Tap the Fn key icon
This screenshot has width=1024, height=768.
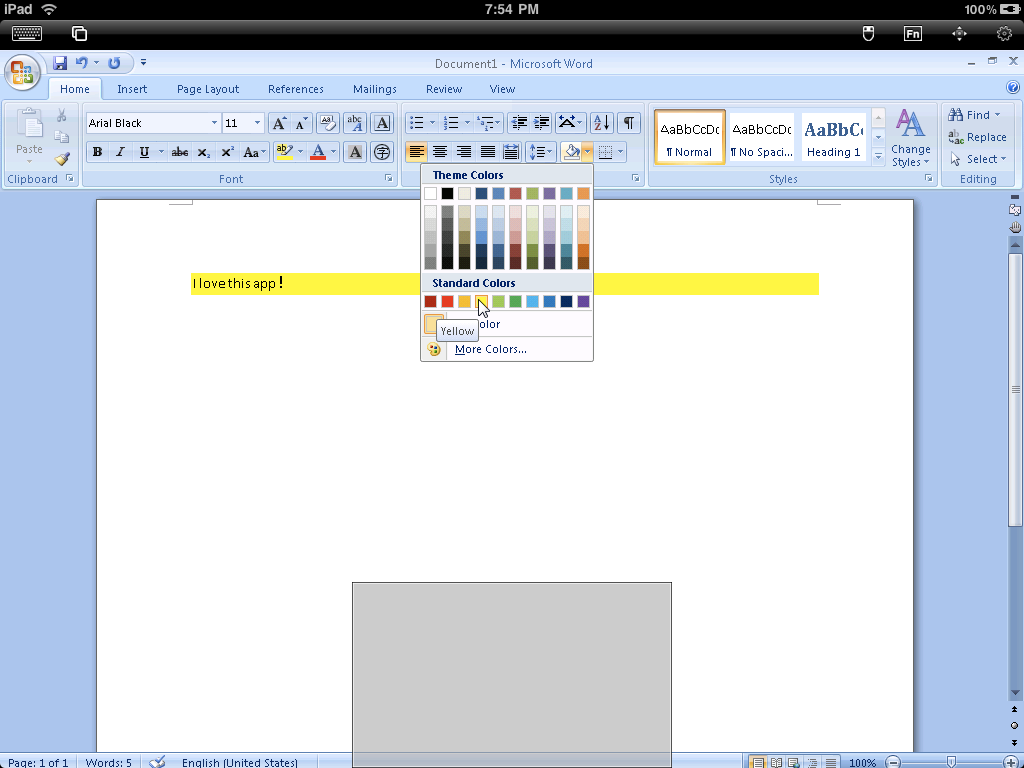coord(913,33)
